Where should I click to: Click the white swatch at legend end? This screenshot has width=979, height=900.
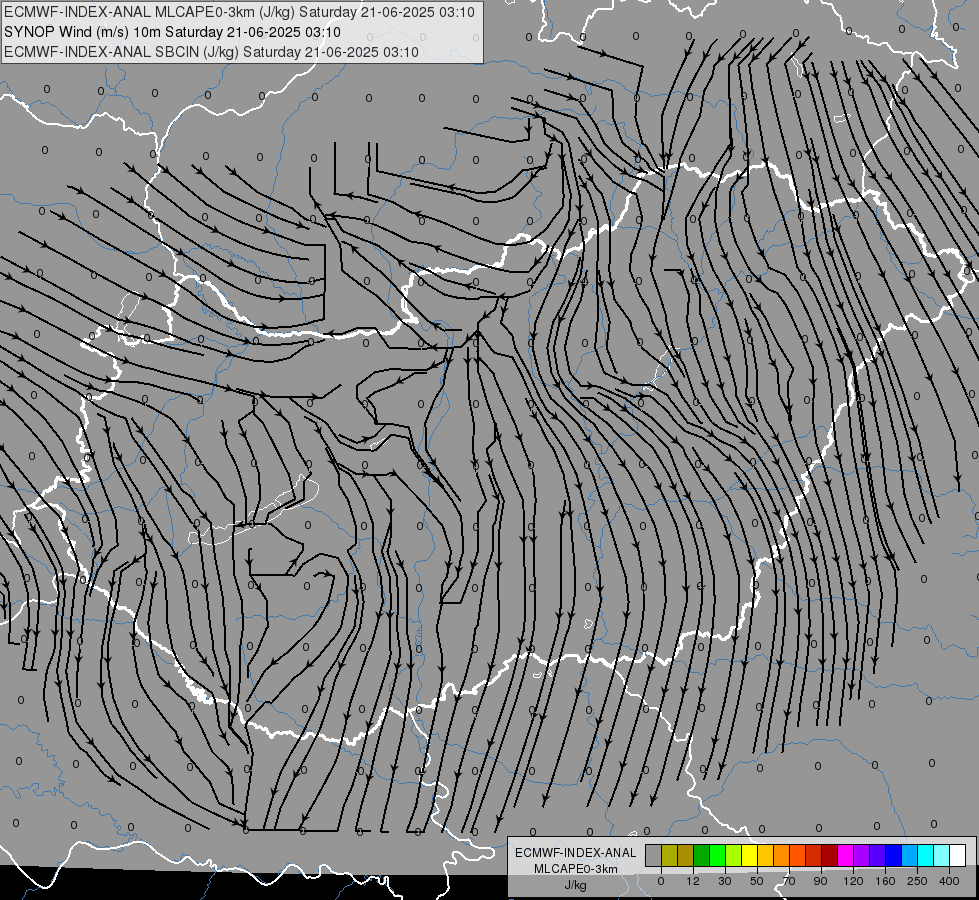(x=958, y=855)
